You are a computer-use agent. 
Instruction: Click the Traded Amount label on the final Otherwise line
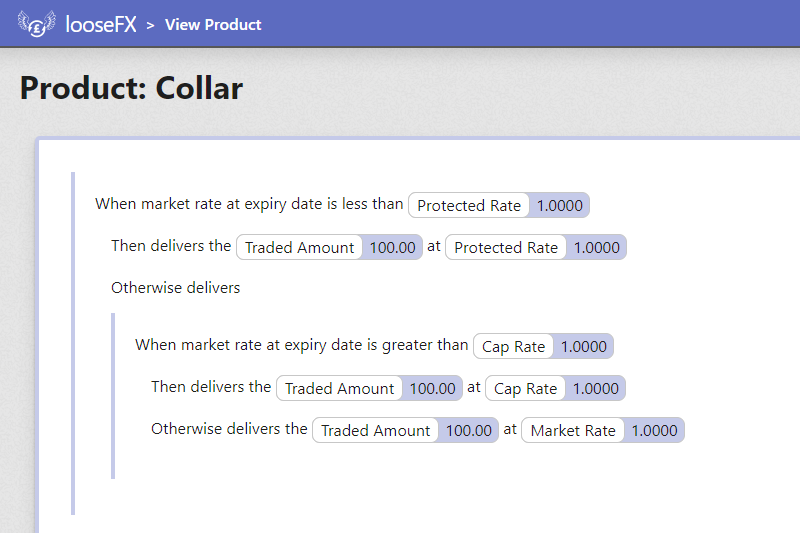(x=376, y=430)
